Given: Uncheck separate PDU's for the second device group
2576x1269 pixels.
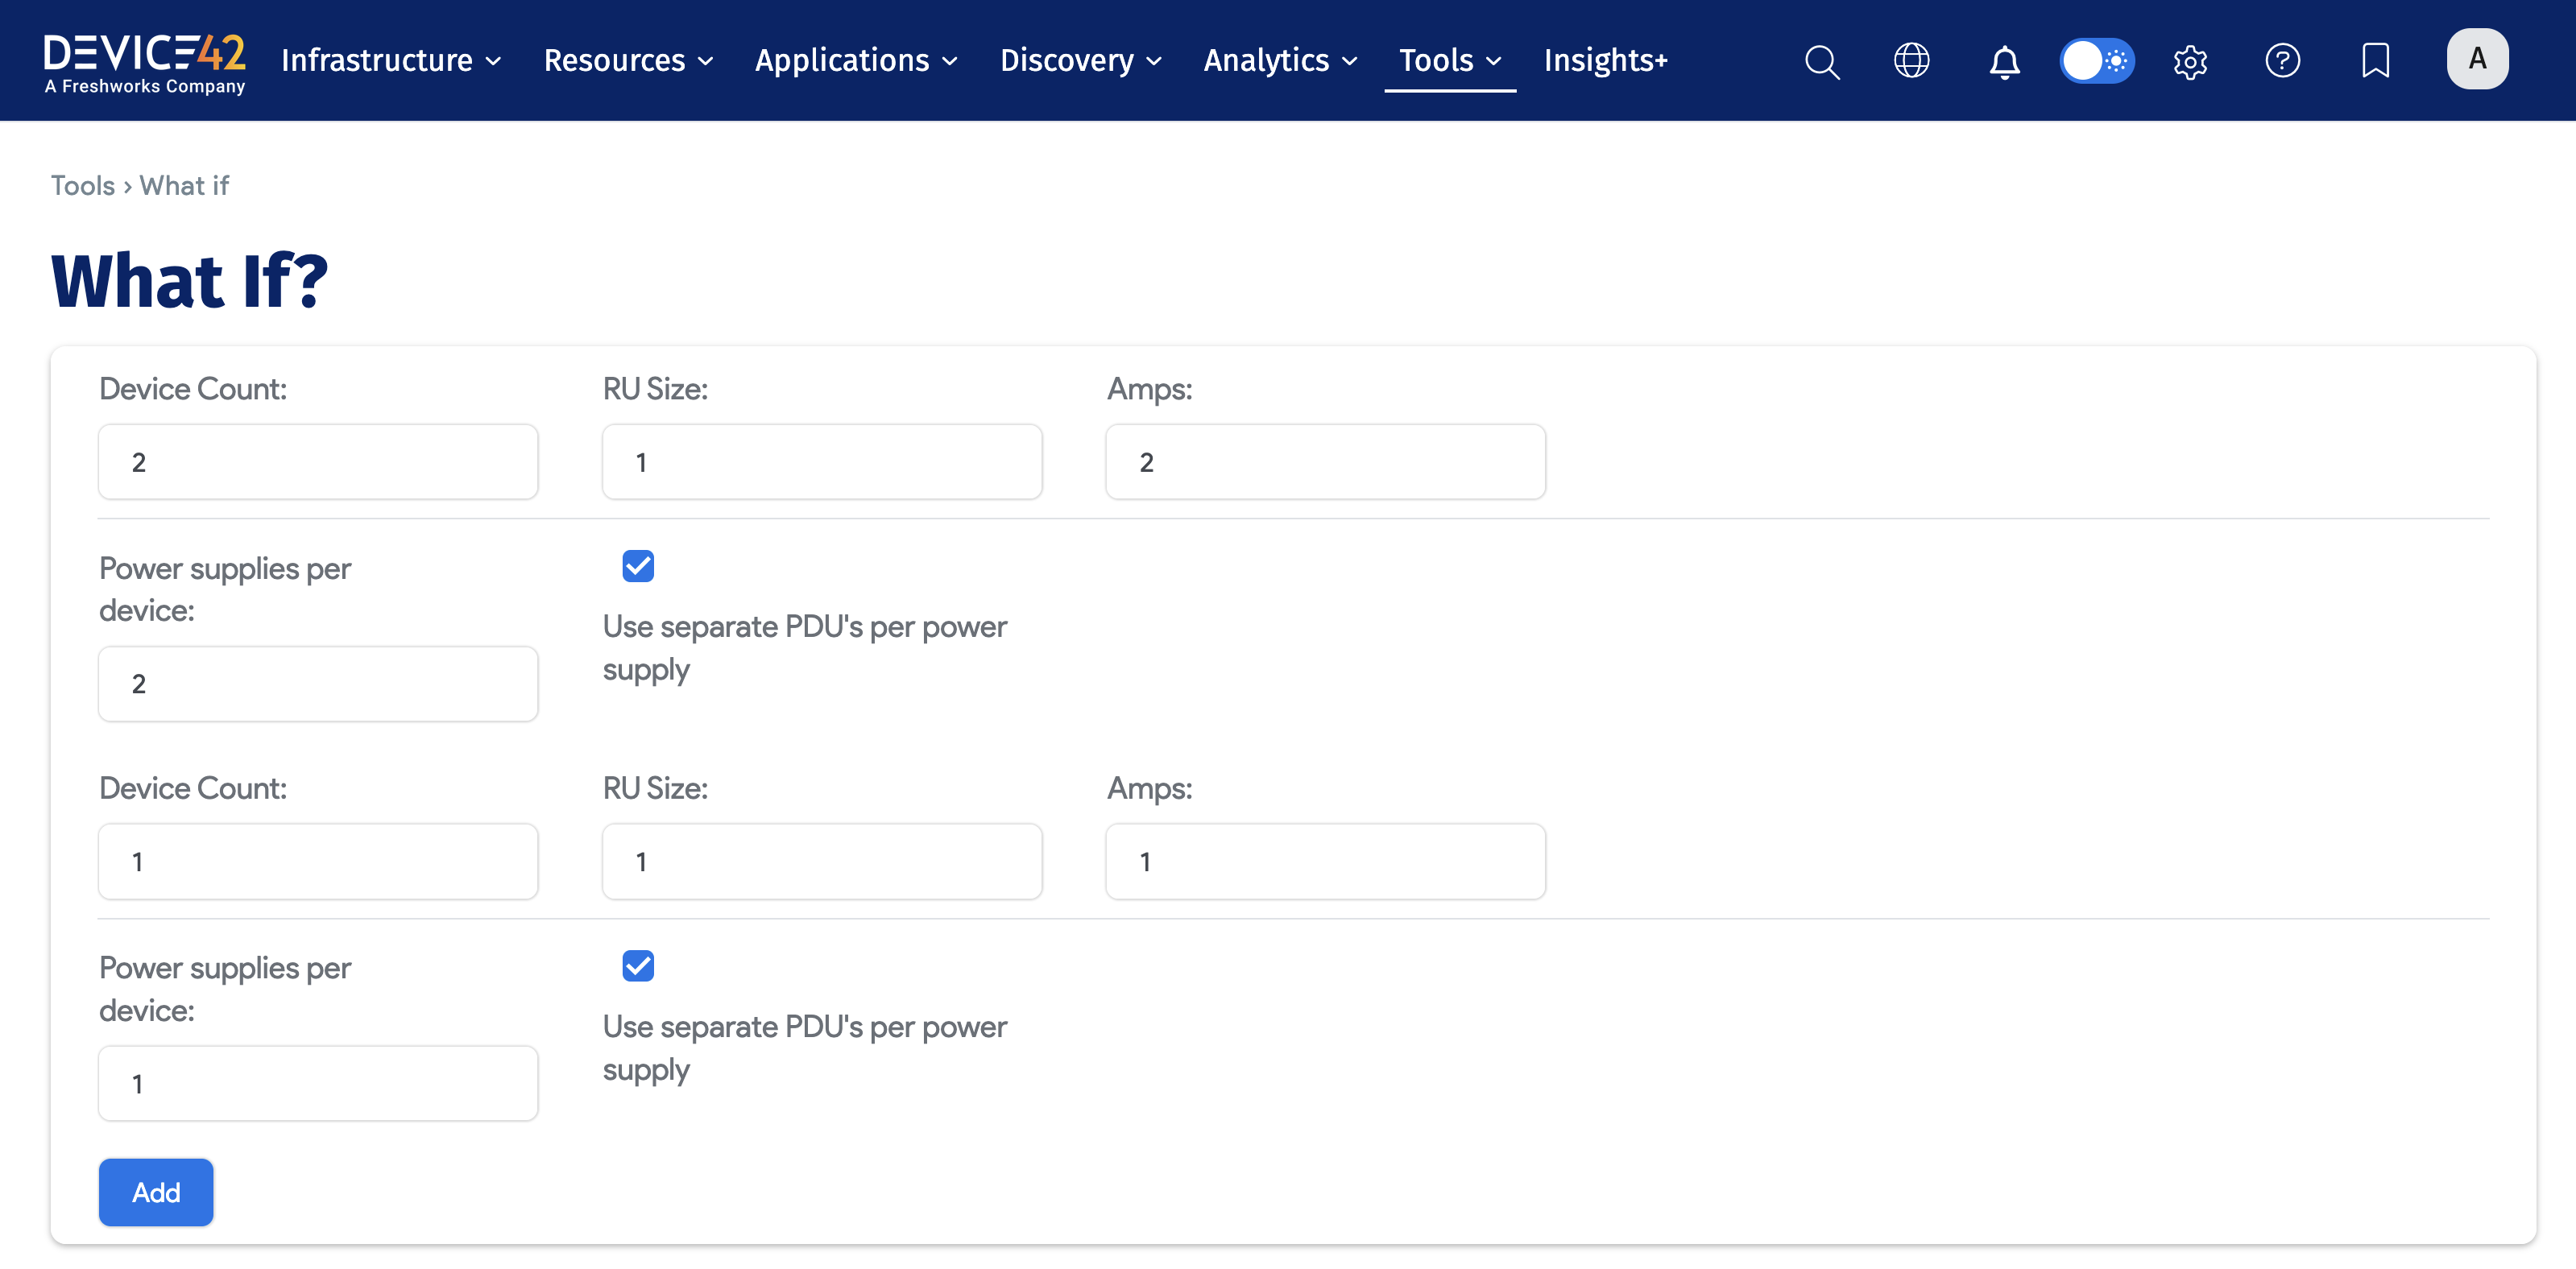Looking at the screenshot, I should tap(637, 965).
